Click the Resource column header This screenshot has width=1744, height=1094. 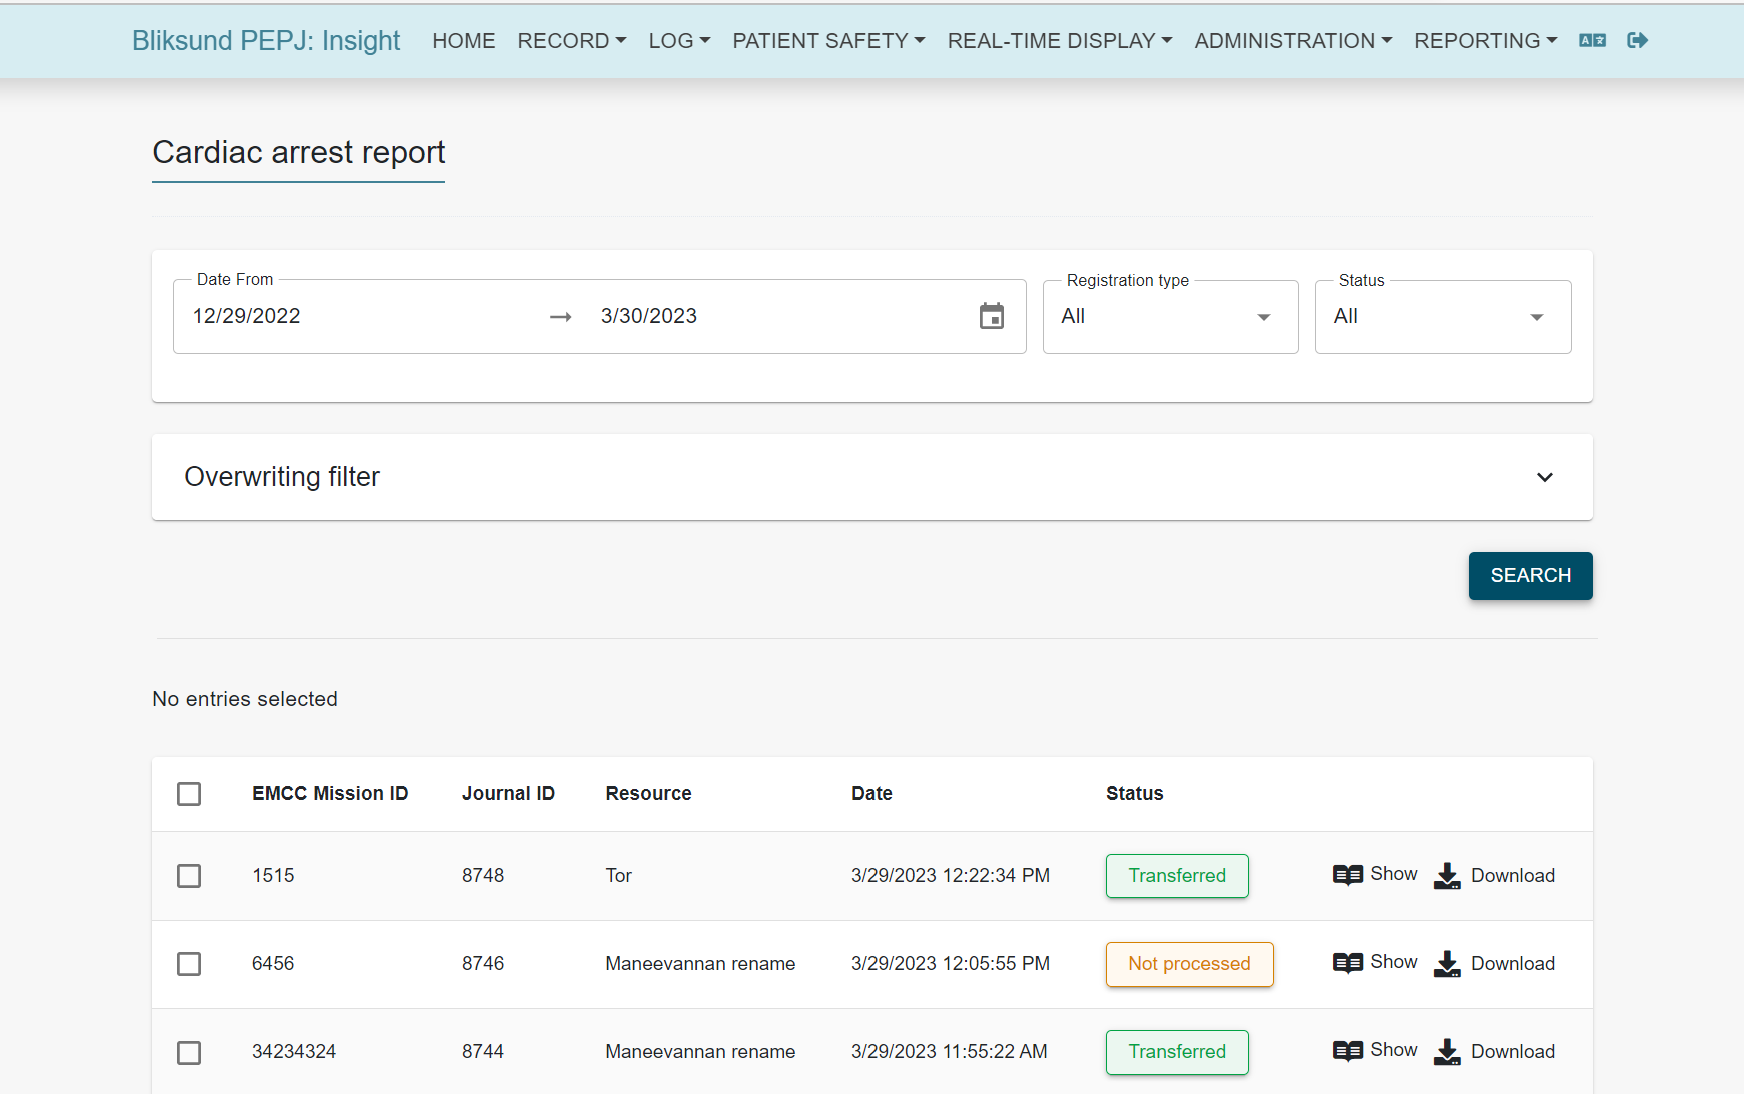coord(648,794)
